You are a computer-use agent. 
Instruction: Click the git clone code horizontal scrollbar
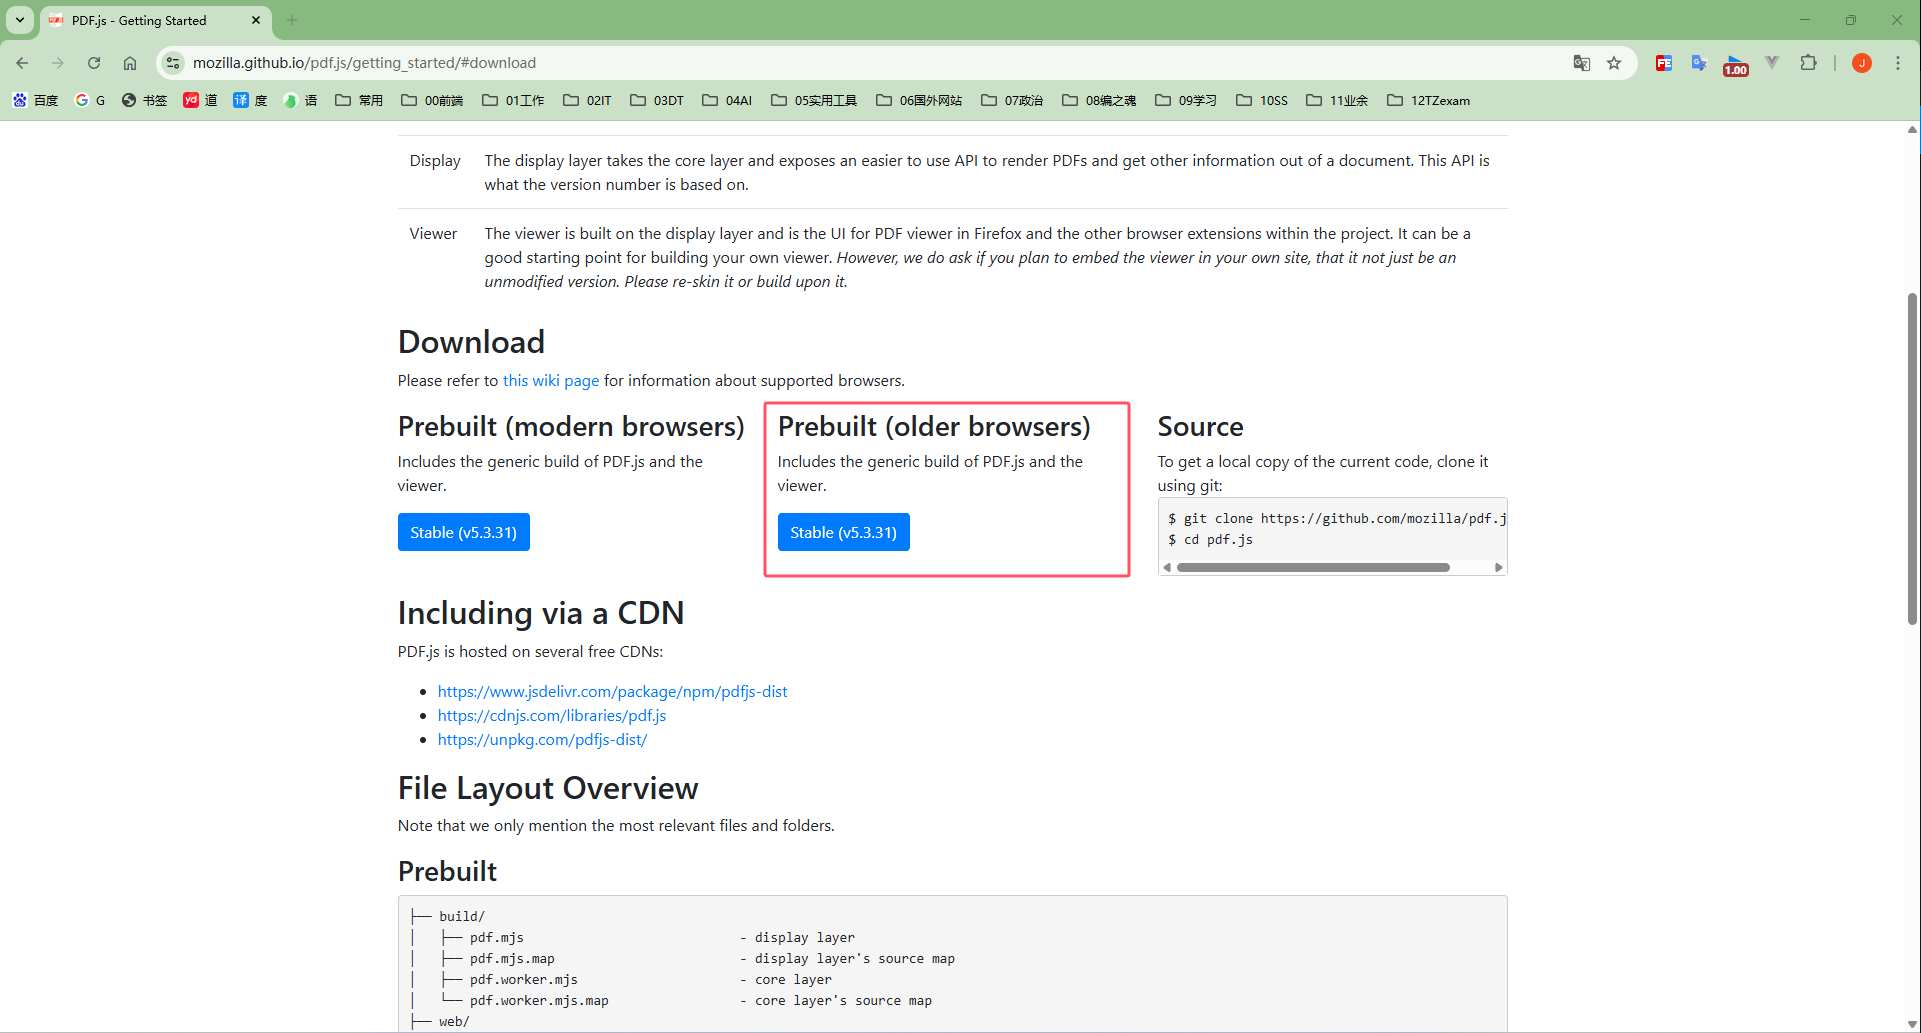pos(1313,567)
